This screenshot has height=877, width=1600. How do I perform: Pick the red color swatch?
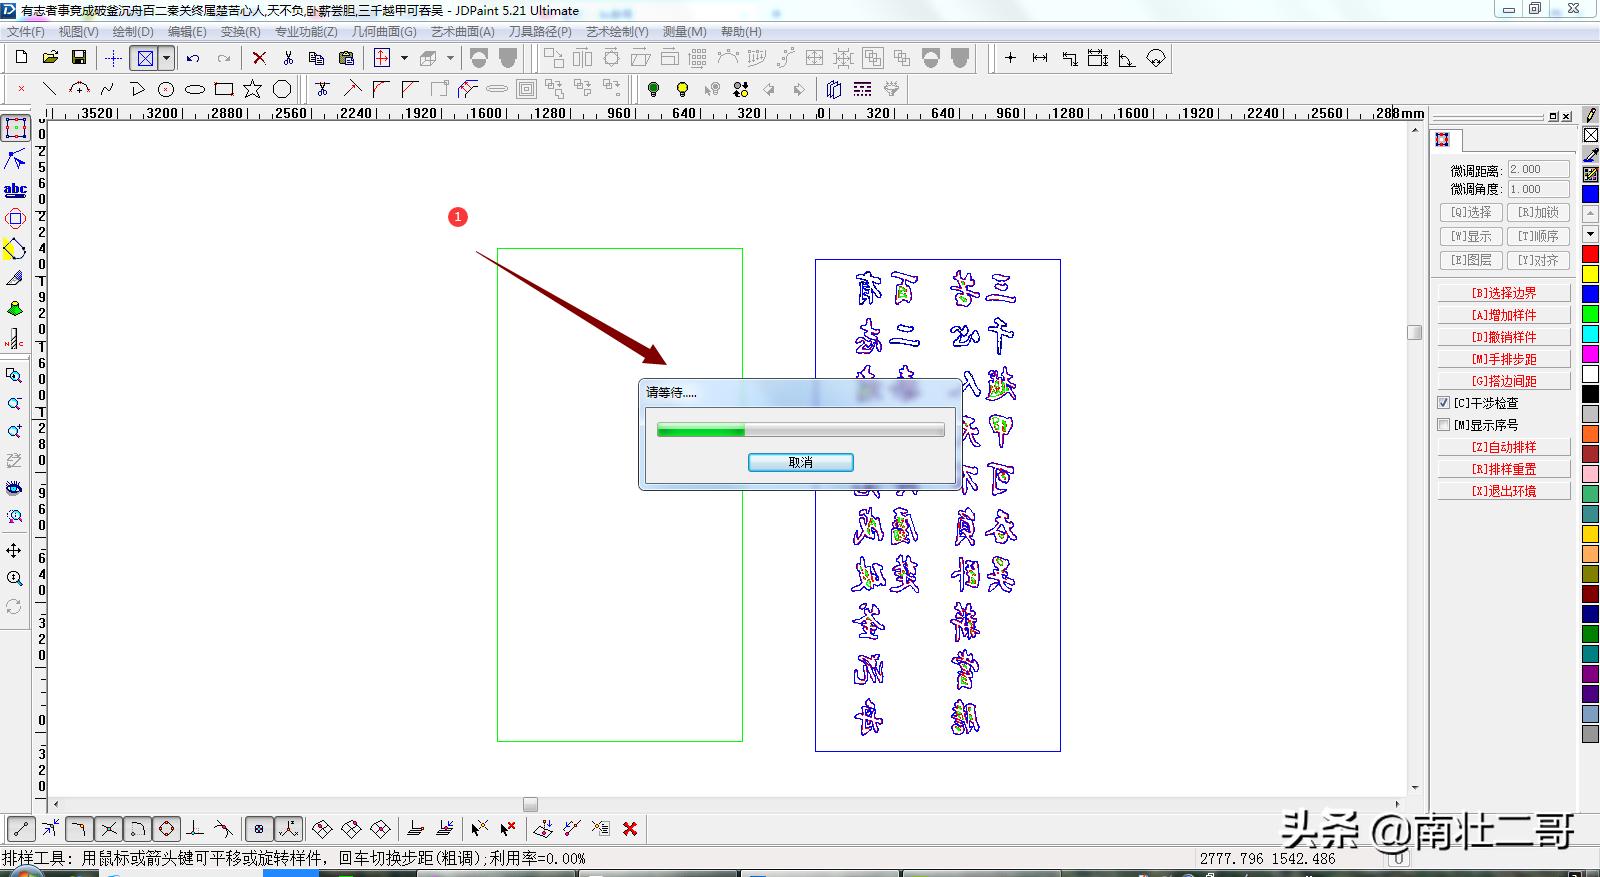click(x=1590, y=254)
